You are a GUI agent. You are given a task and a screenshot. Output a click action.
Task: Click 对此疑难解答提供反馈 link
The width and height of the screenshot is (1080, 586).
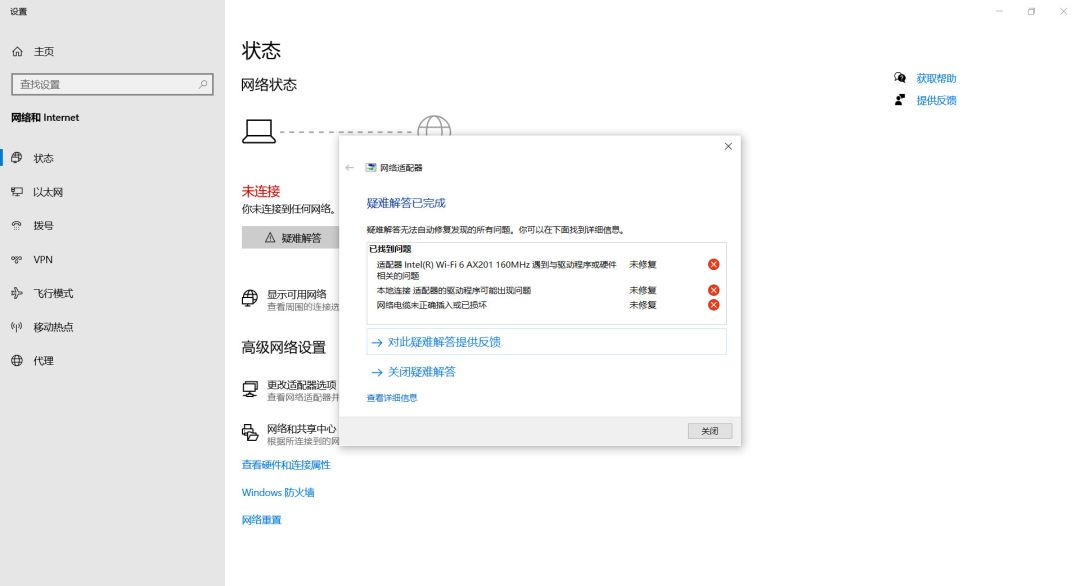(444, 342)
